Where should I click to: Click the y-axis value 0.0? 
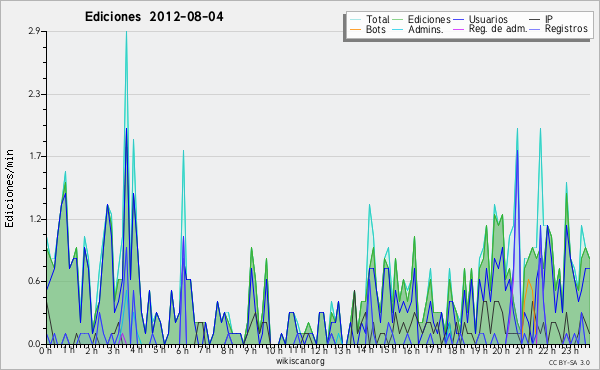(34, 344)
